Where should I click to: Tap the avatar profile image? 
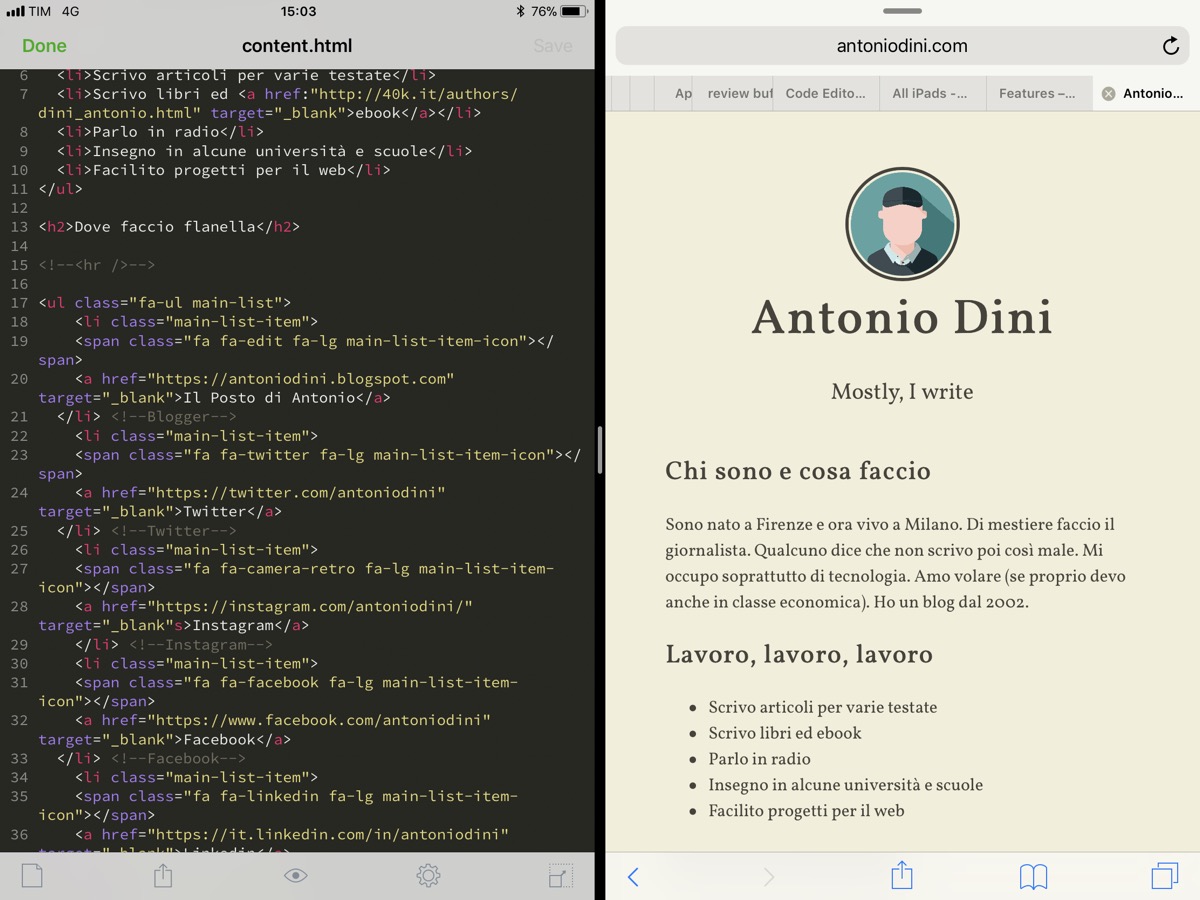point(902,224)
